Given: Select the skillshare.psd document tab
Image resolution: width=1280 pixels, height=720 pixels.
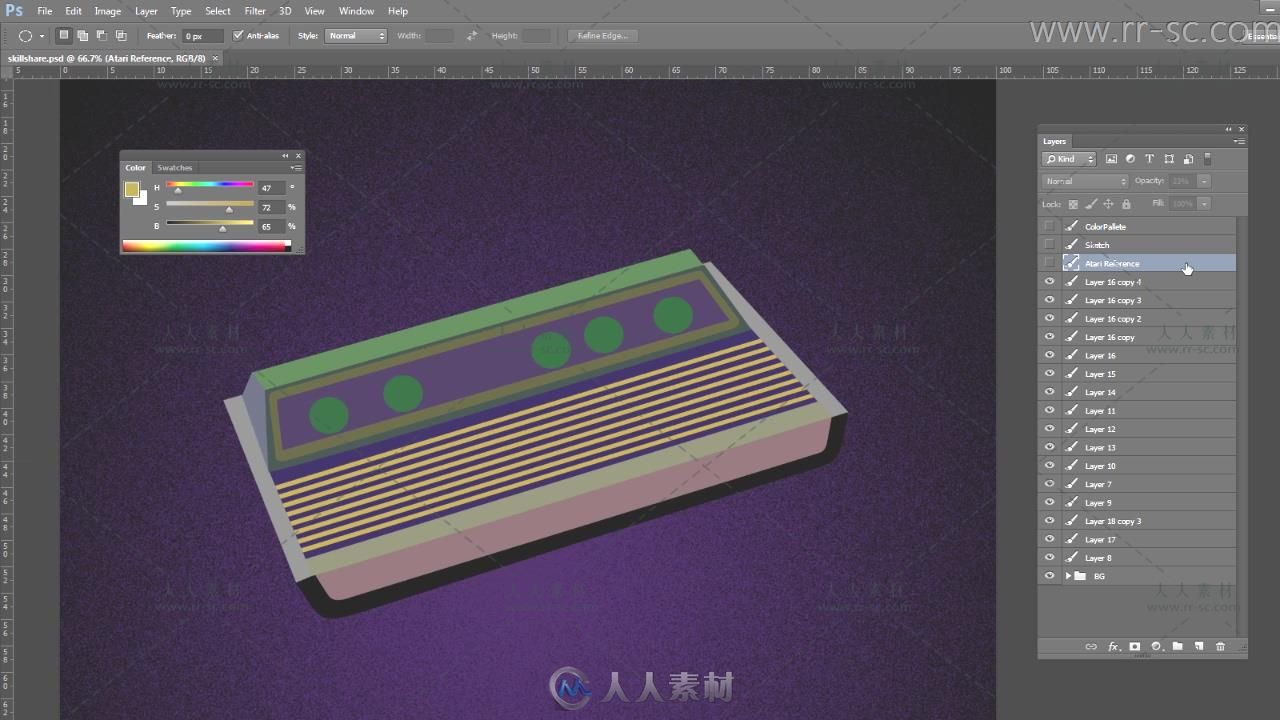Looking at the screenshot, I should pyautogui.click(x=107, y=58).
